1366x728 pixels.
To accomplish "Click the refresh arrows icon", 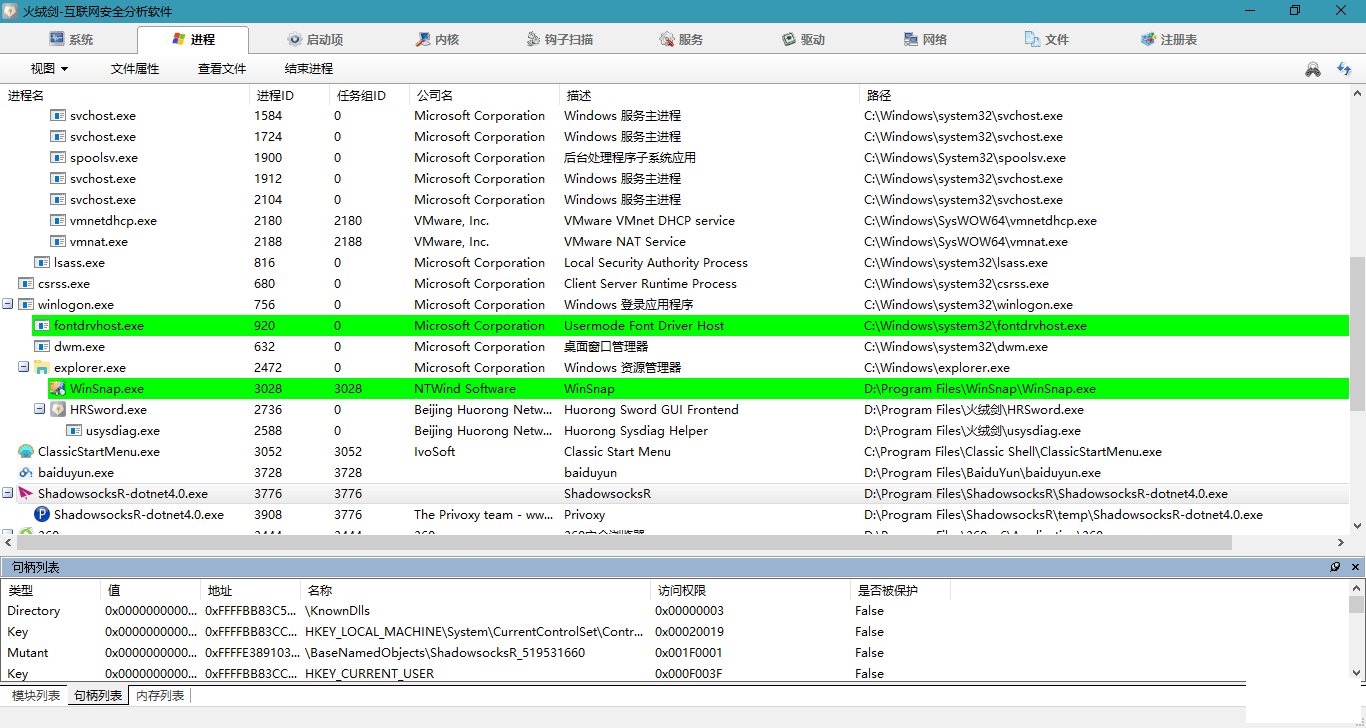I will point(1344,69).
